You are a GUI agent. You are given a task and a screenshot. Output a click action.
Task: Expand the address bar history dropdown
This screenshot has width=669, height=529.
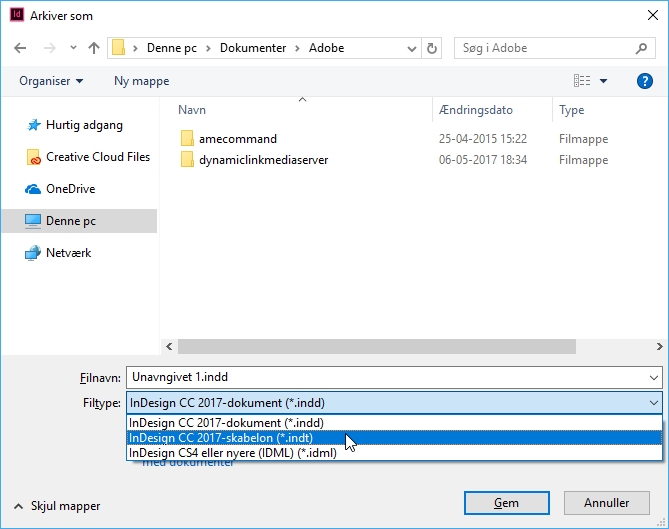pos(412,48)
